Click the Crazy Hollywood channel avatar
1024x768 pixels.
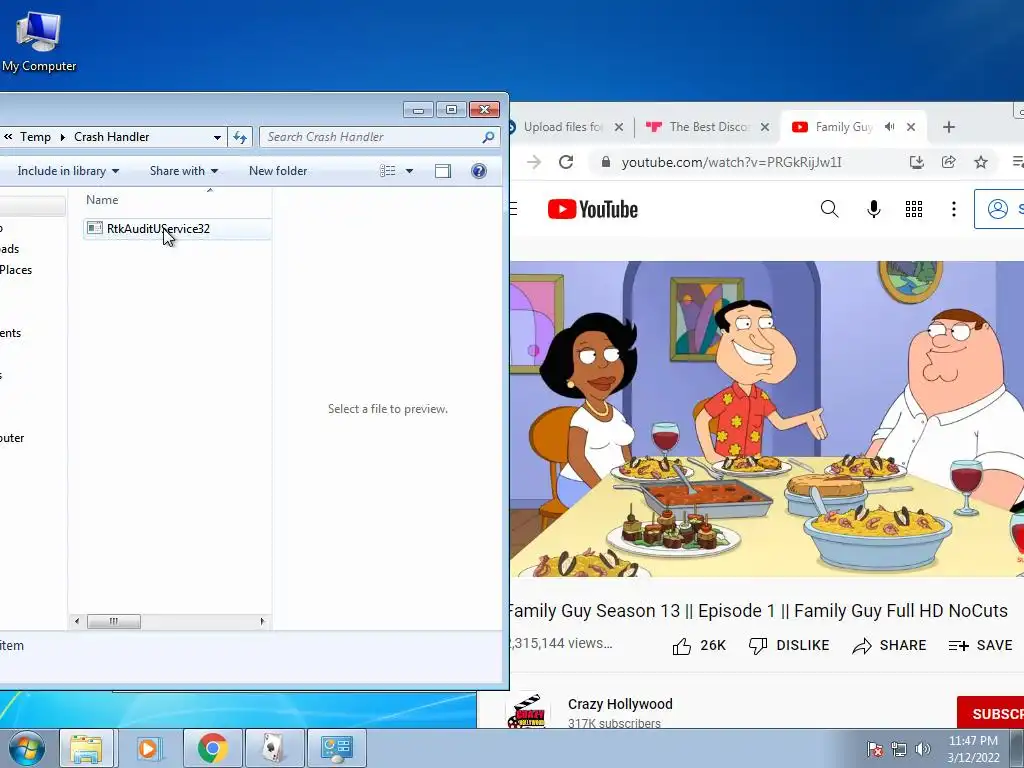point(526,711)
